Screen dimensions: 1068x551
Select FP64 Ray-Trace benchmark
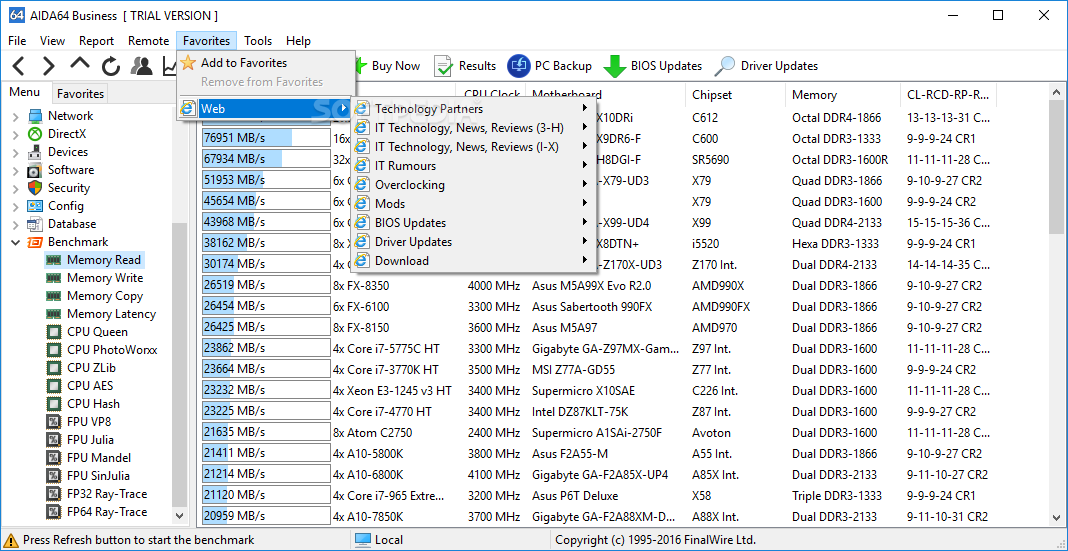(x=107, y=512)
